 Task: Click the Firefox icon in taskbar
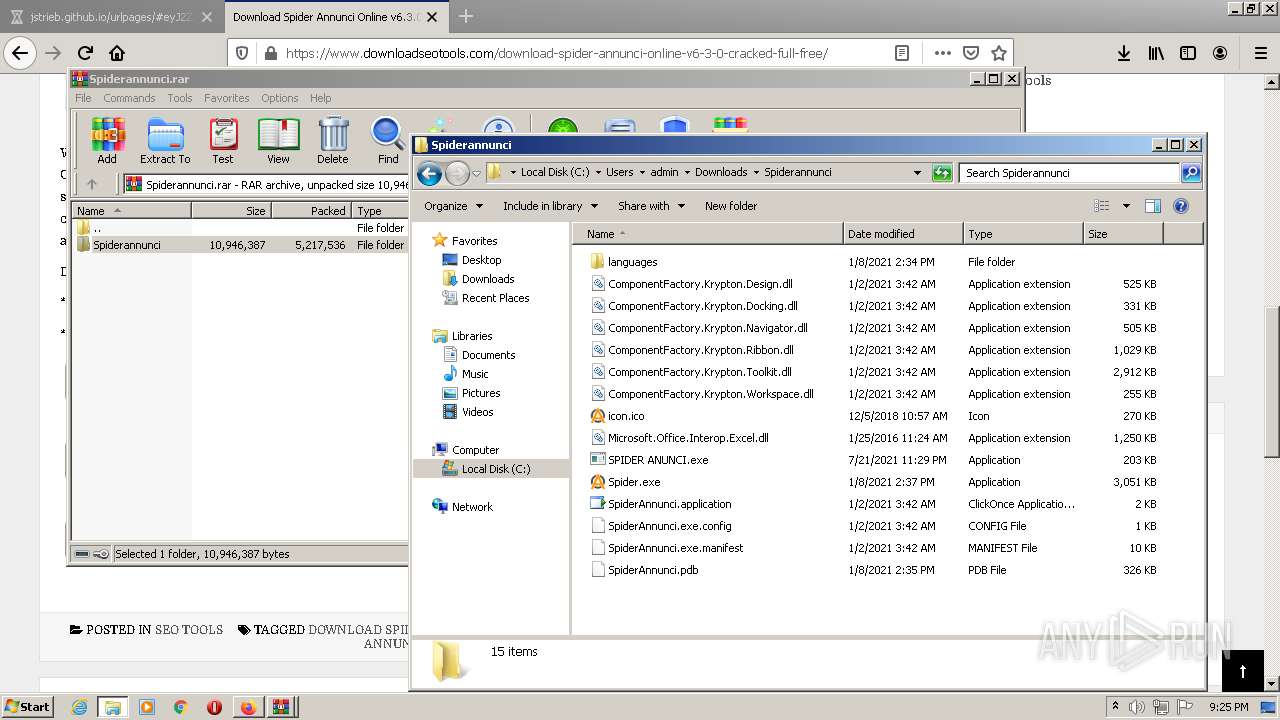coord(247,707)
